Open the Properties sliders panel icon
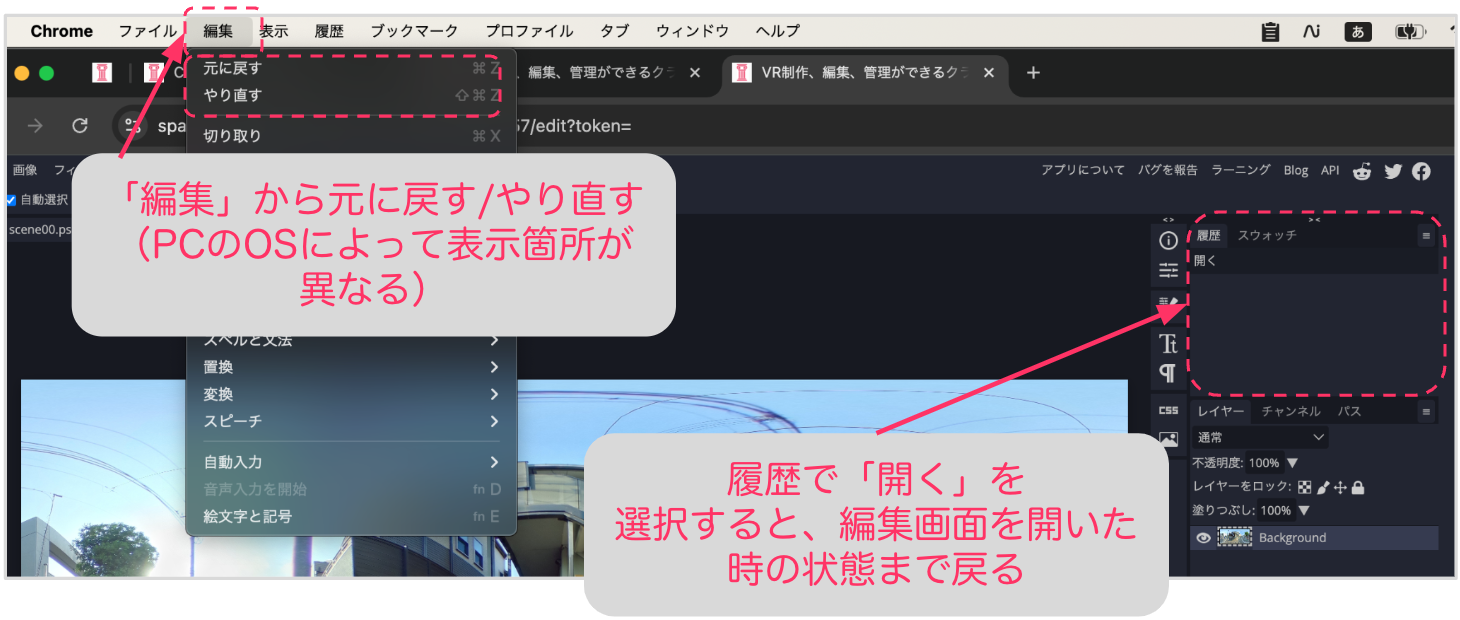This screenshot has width=1460, height=620. [x=1167, y=270]
